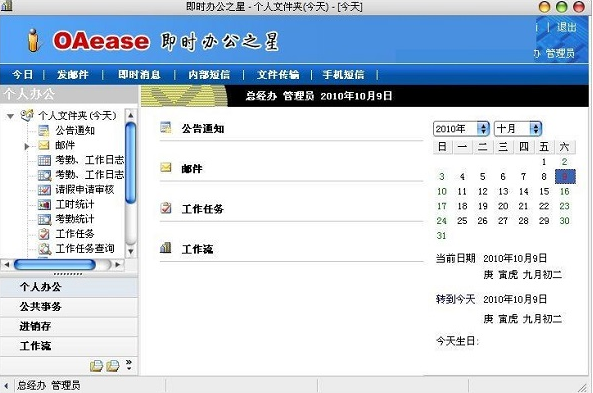Image resolution: width=593 pixels, height=393 pixels.
Task: Click the first folder icon in the sidebar footer
Action: 96,365
